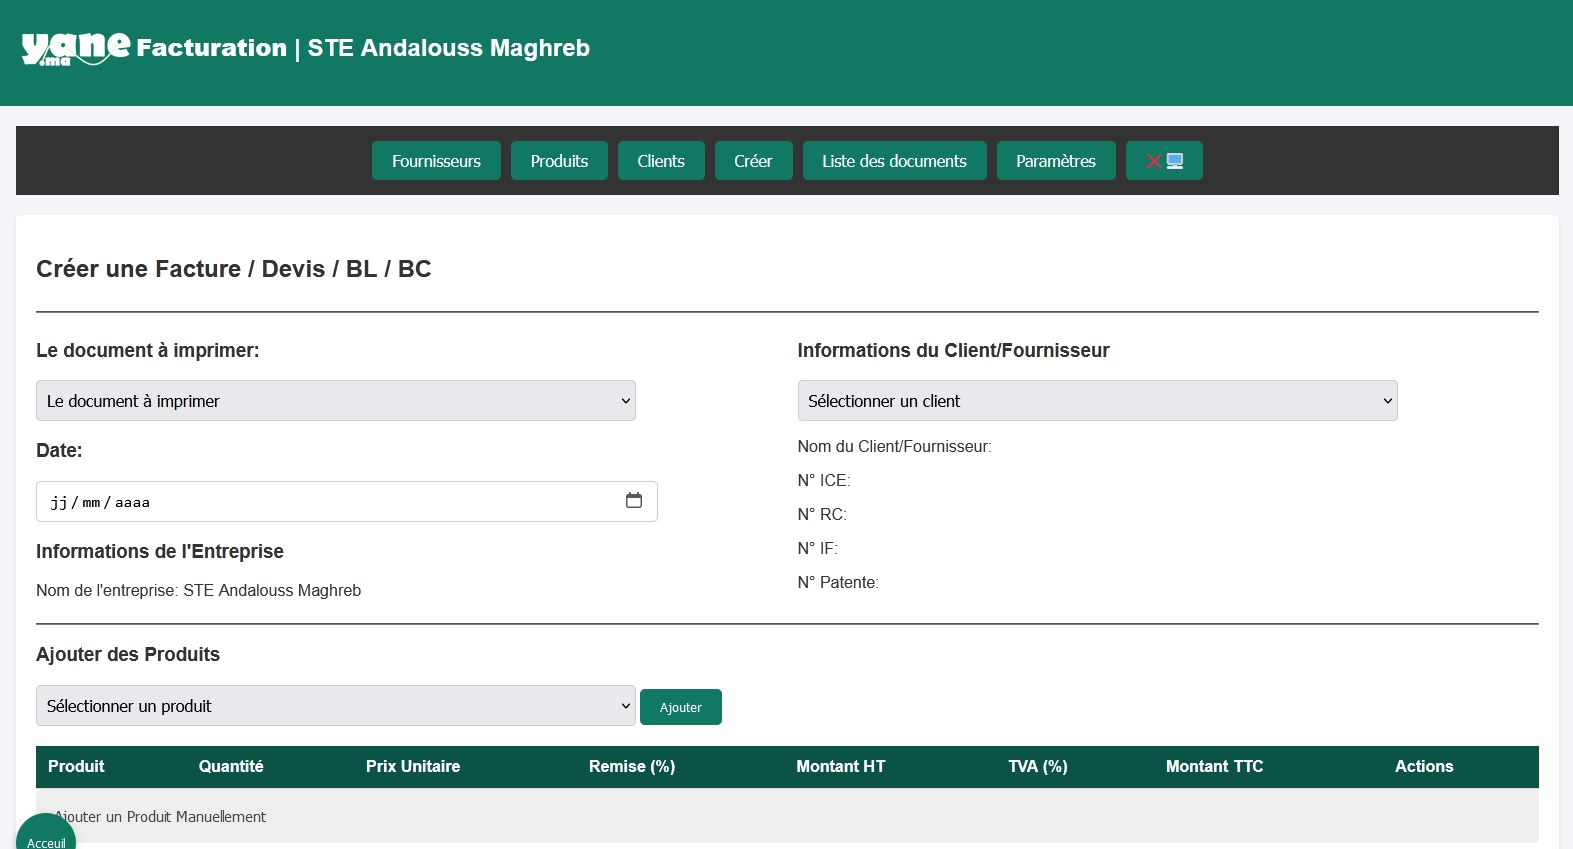This screenshot has width=1573, height=849.
Task: Click the 'N° IF:' label
Action: pyautogui.click(x=818, y=549)
